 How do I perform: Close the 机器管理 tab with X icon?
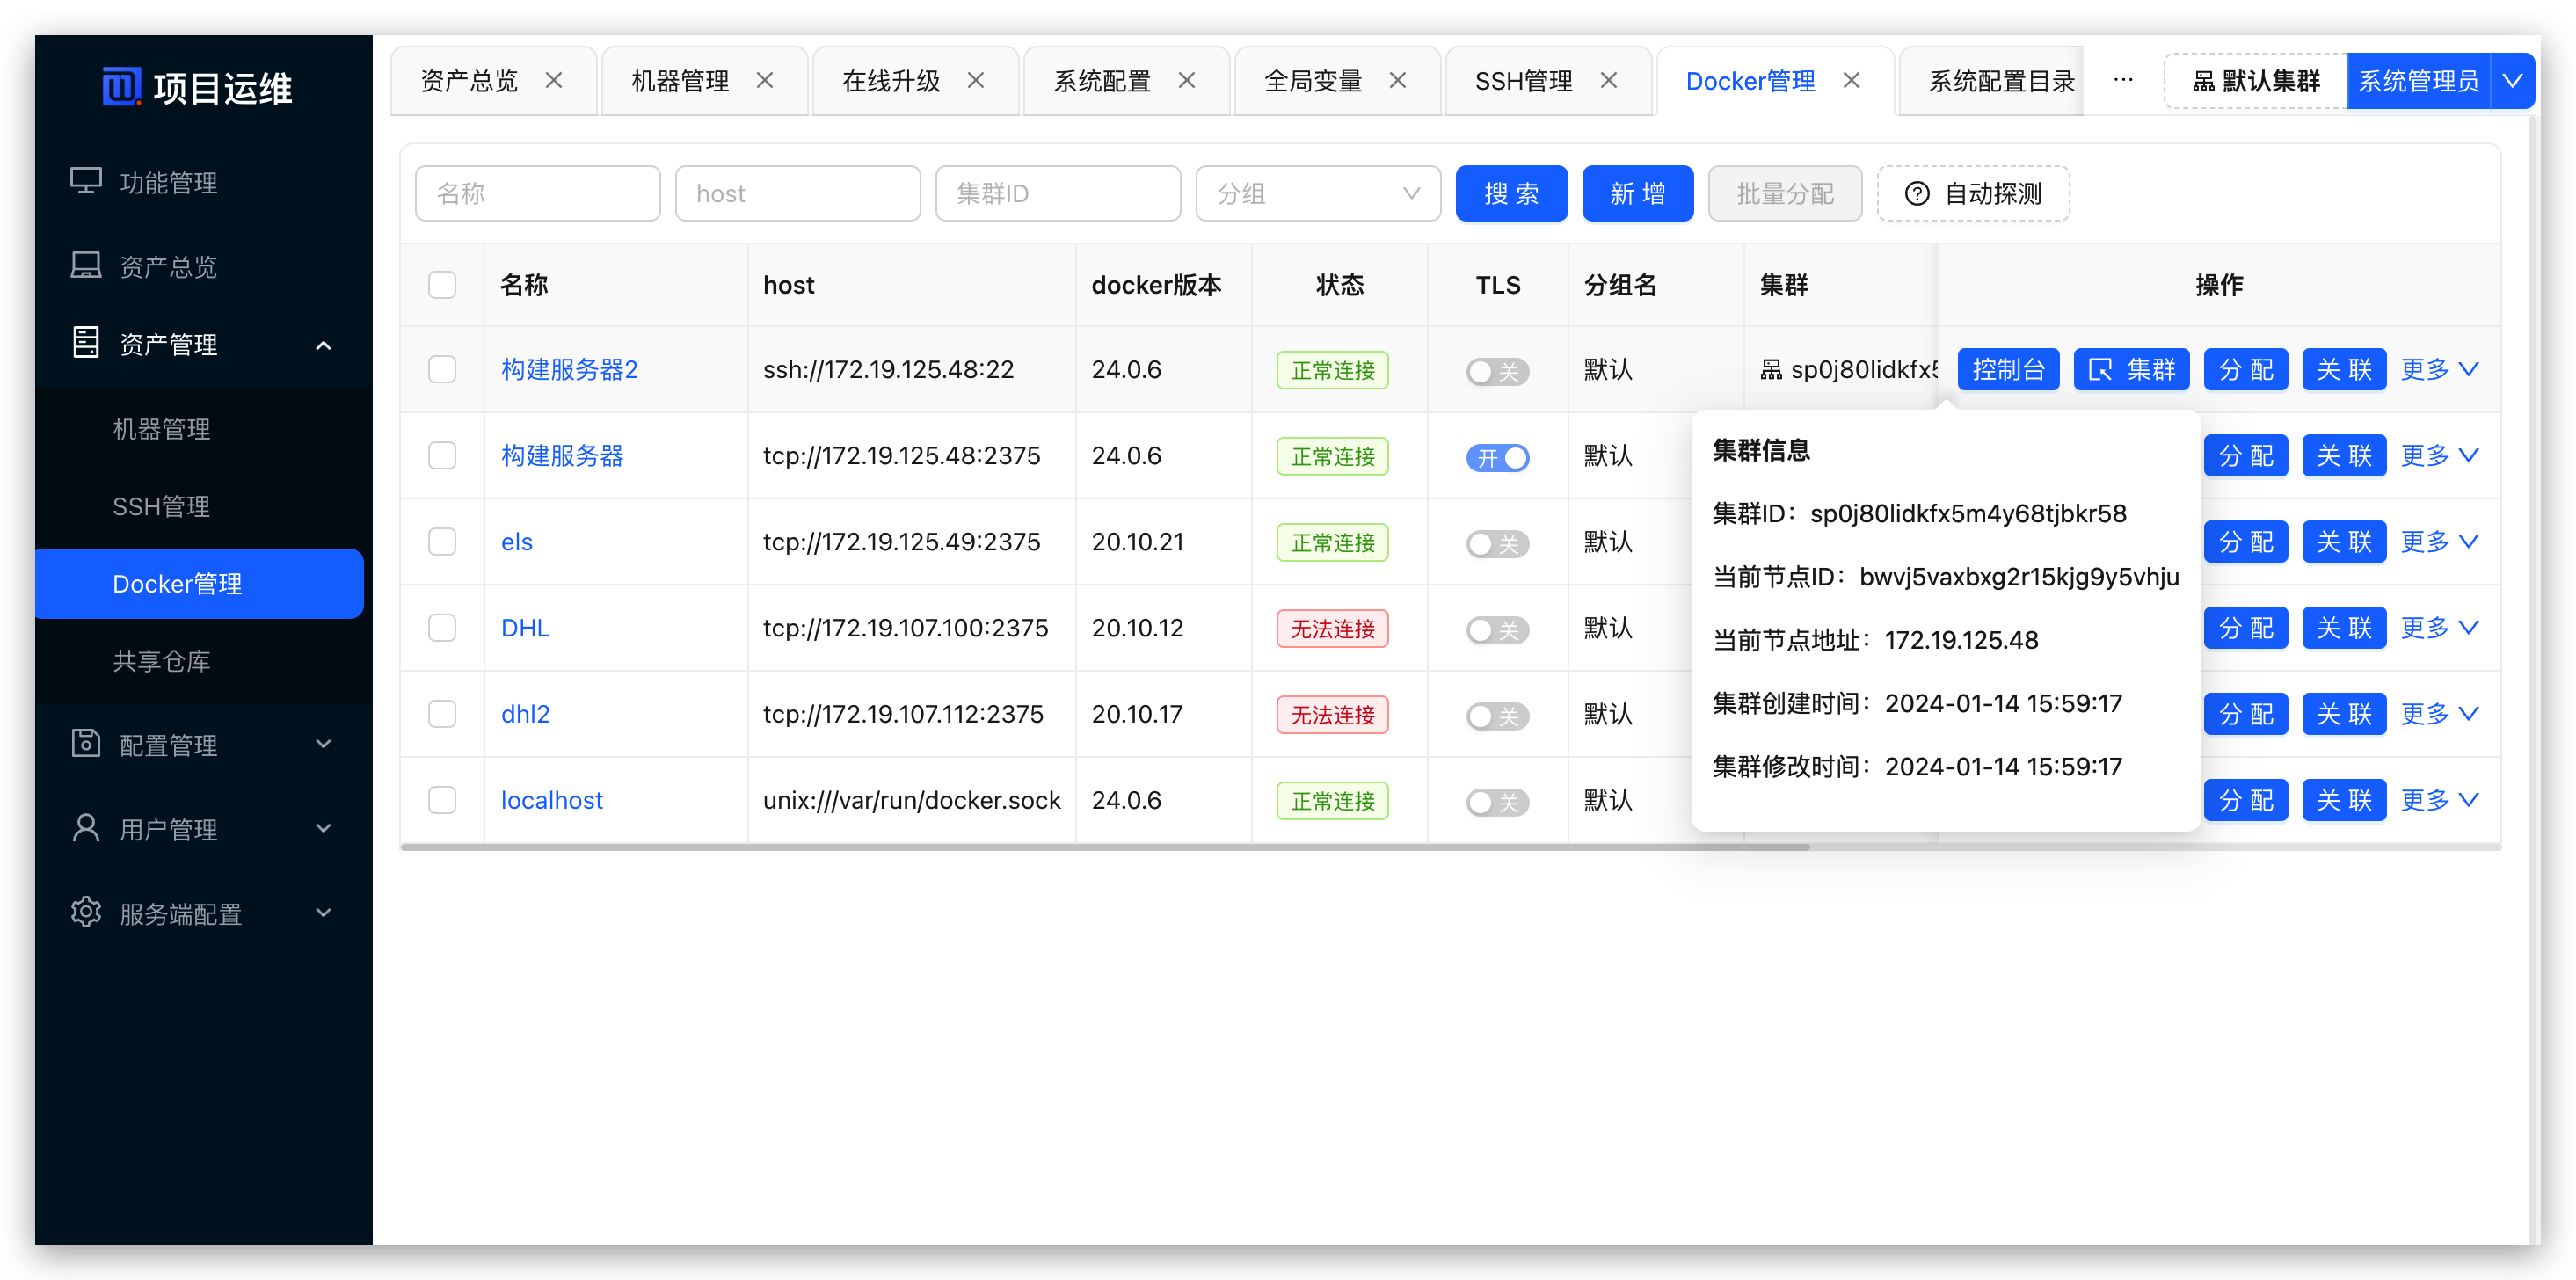coord(765,81)
